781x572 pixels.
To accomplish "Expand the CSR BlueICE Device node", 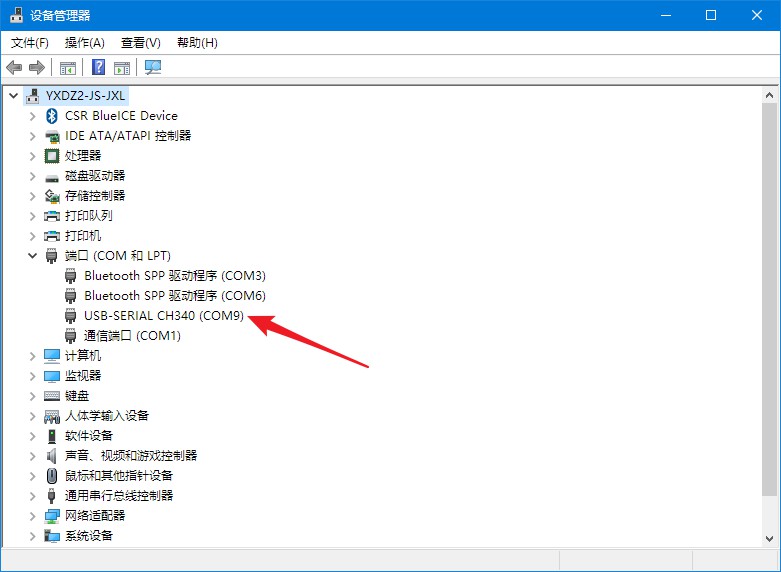I will pyautogui.click(x=33, y=116).
